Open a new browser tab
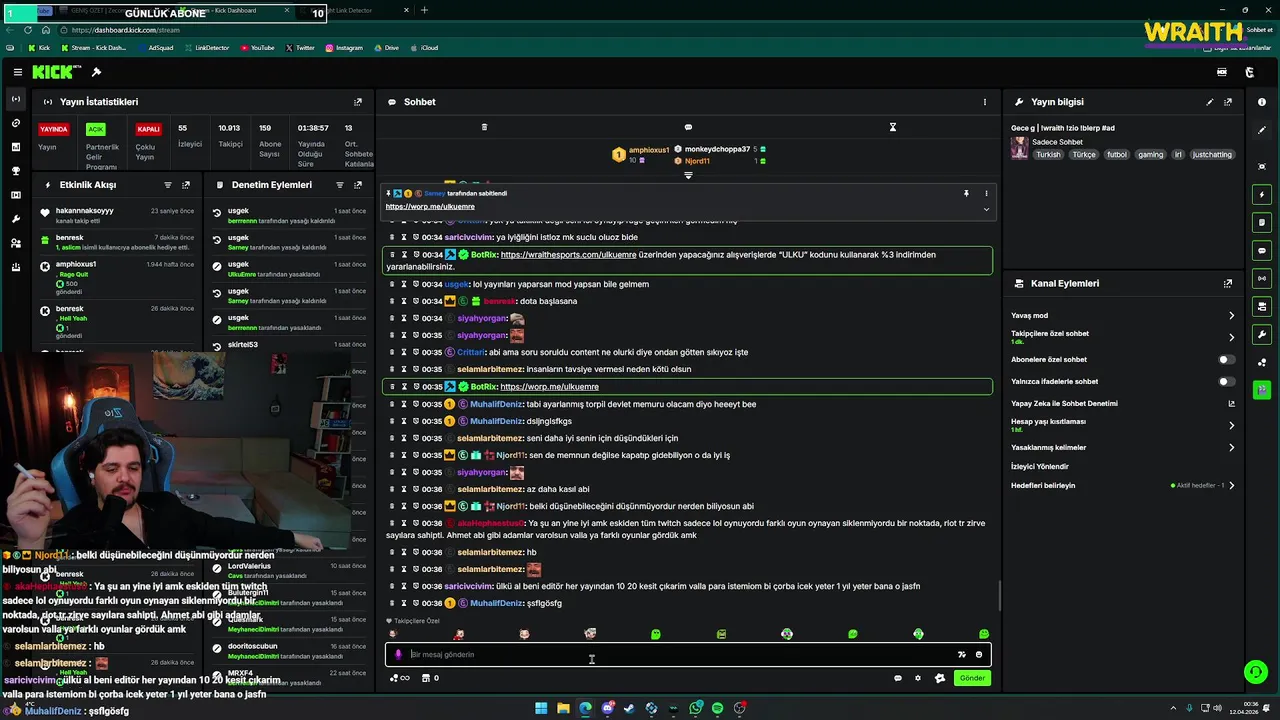Viewport: 1280px width, 720px height. pos(424,10)
